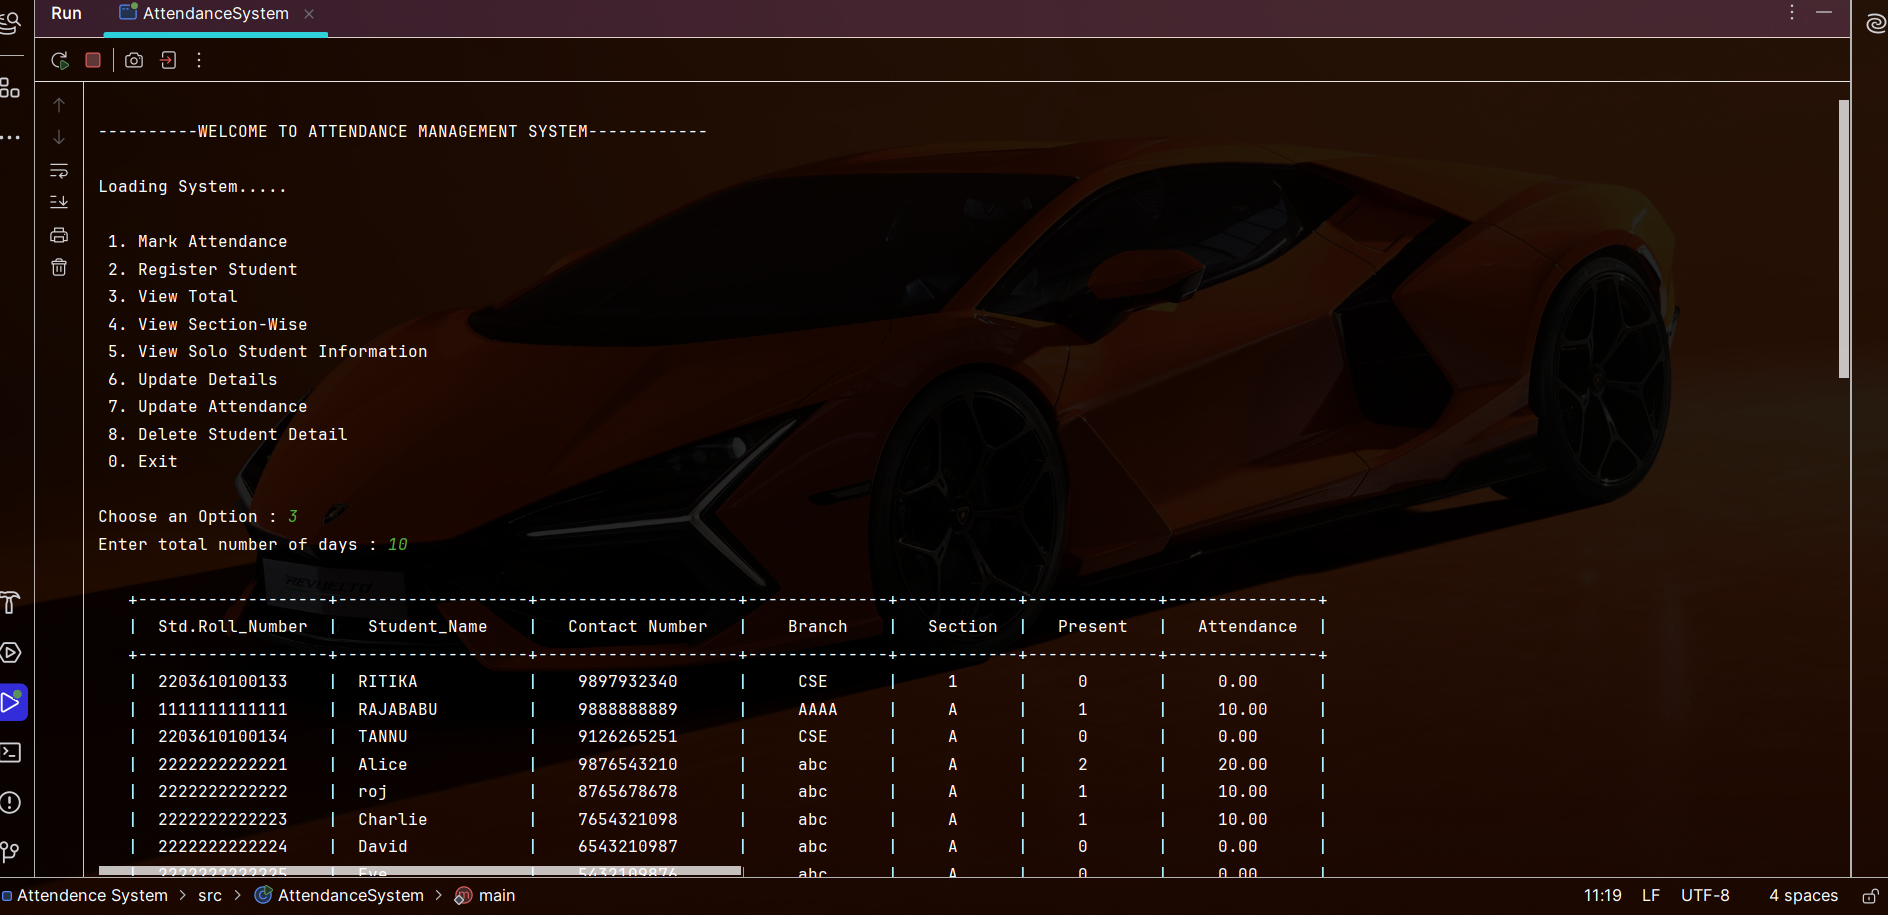Click '6. Update Details' line
This screenshot has width=1888, height=915.
(193, 380)
